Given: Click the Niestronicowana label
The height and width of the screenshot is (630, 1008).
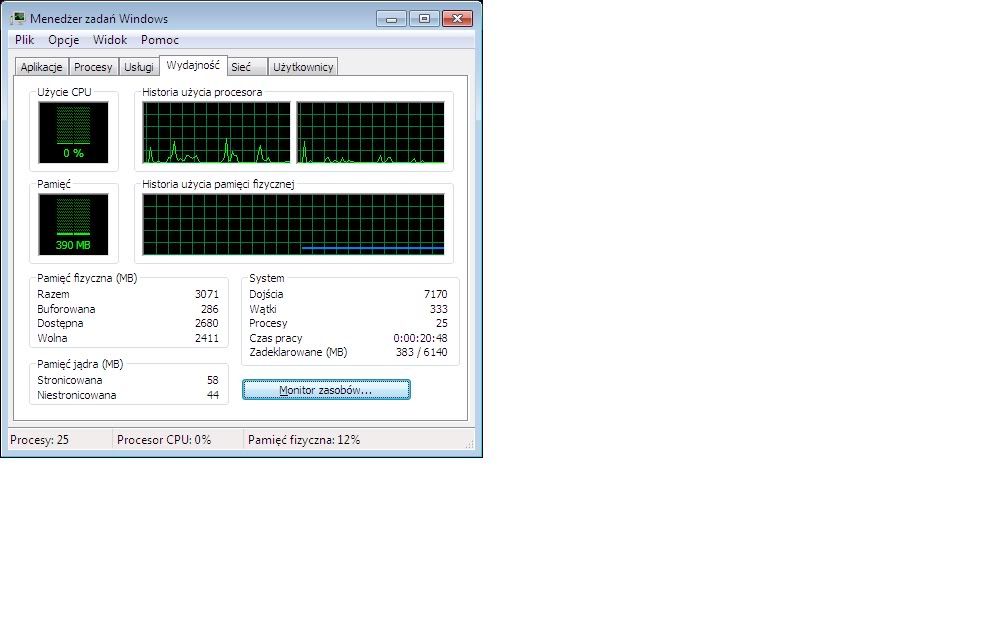Looking at the screenshot, I should [x=76, y=395].
